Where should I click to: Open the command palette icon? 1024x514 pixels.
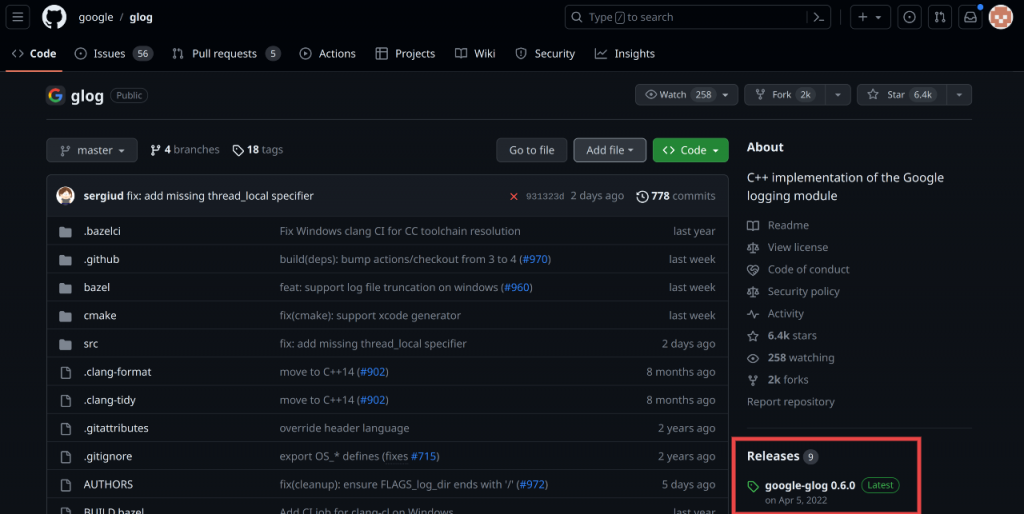(818, 18)
